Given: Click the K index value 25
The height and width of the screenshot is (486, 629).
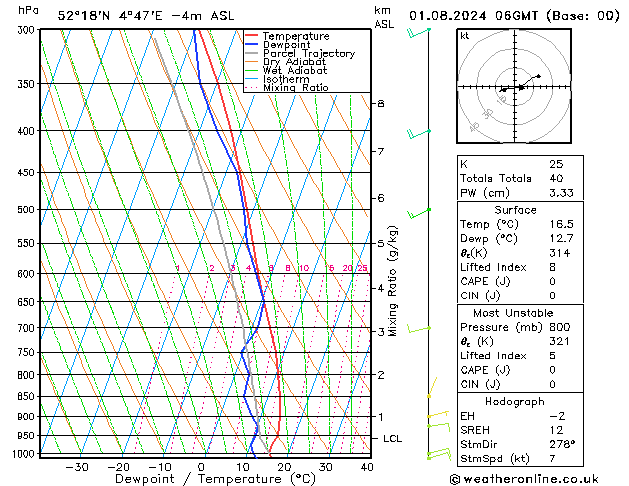Looking at the screenshot, I should point(556,164).
